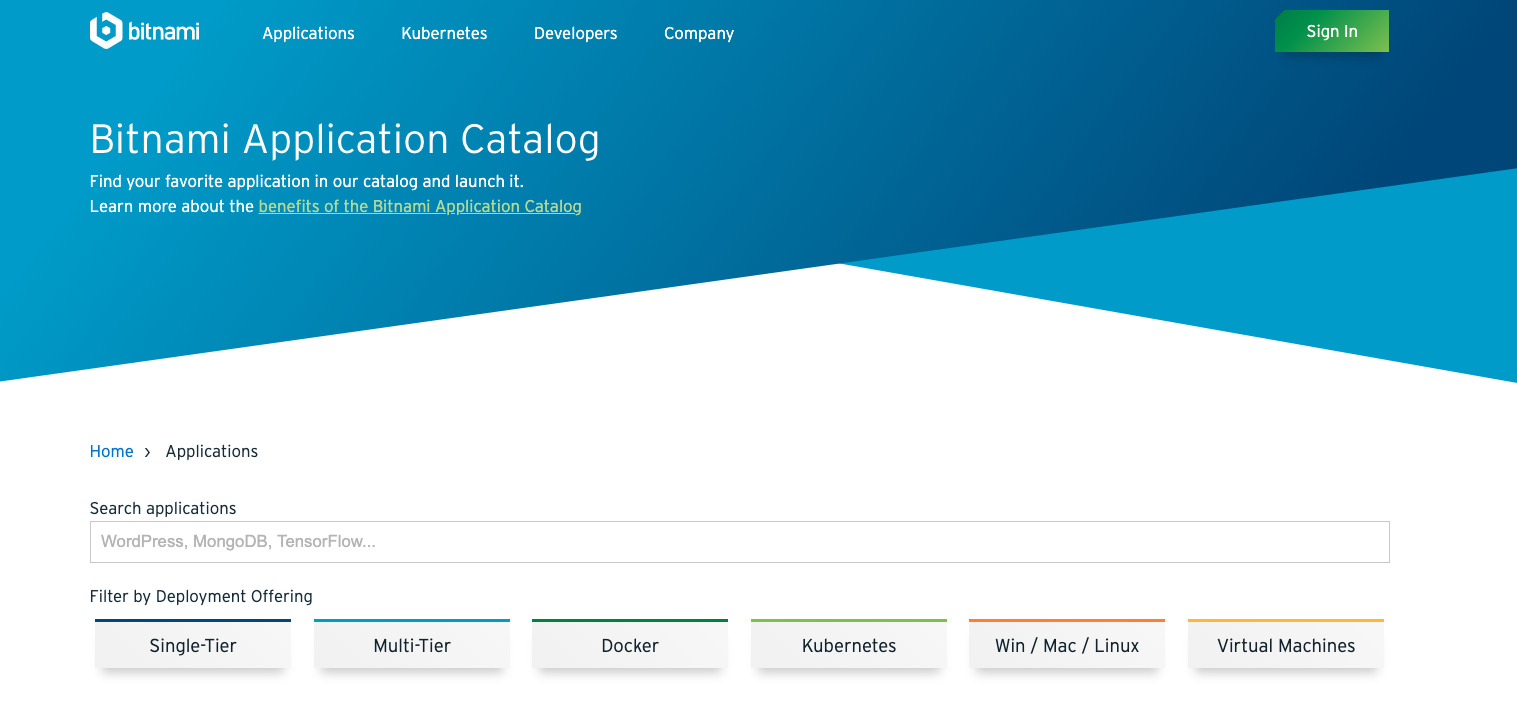Choose the Win / Mac / Linux filter
The height and width of the screenshot is (704, 1517).
tap(1067, 645)
